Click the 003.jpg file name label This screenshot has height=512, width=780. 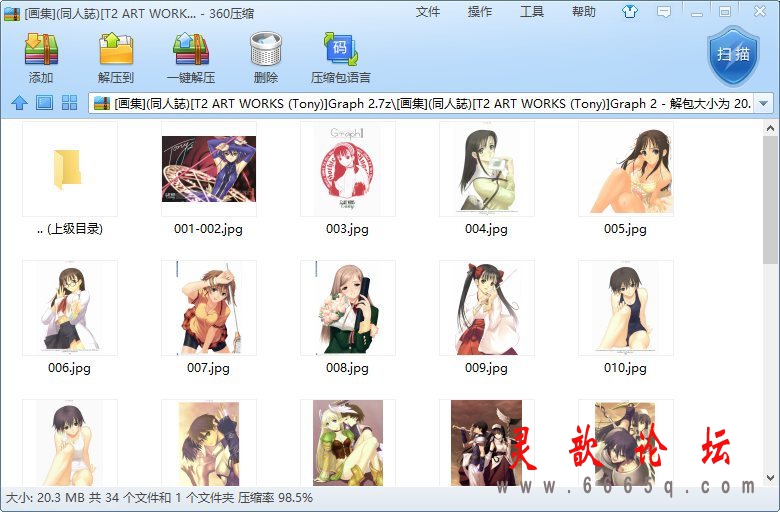[347, 229]
